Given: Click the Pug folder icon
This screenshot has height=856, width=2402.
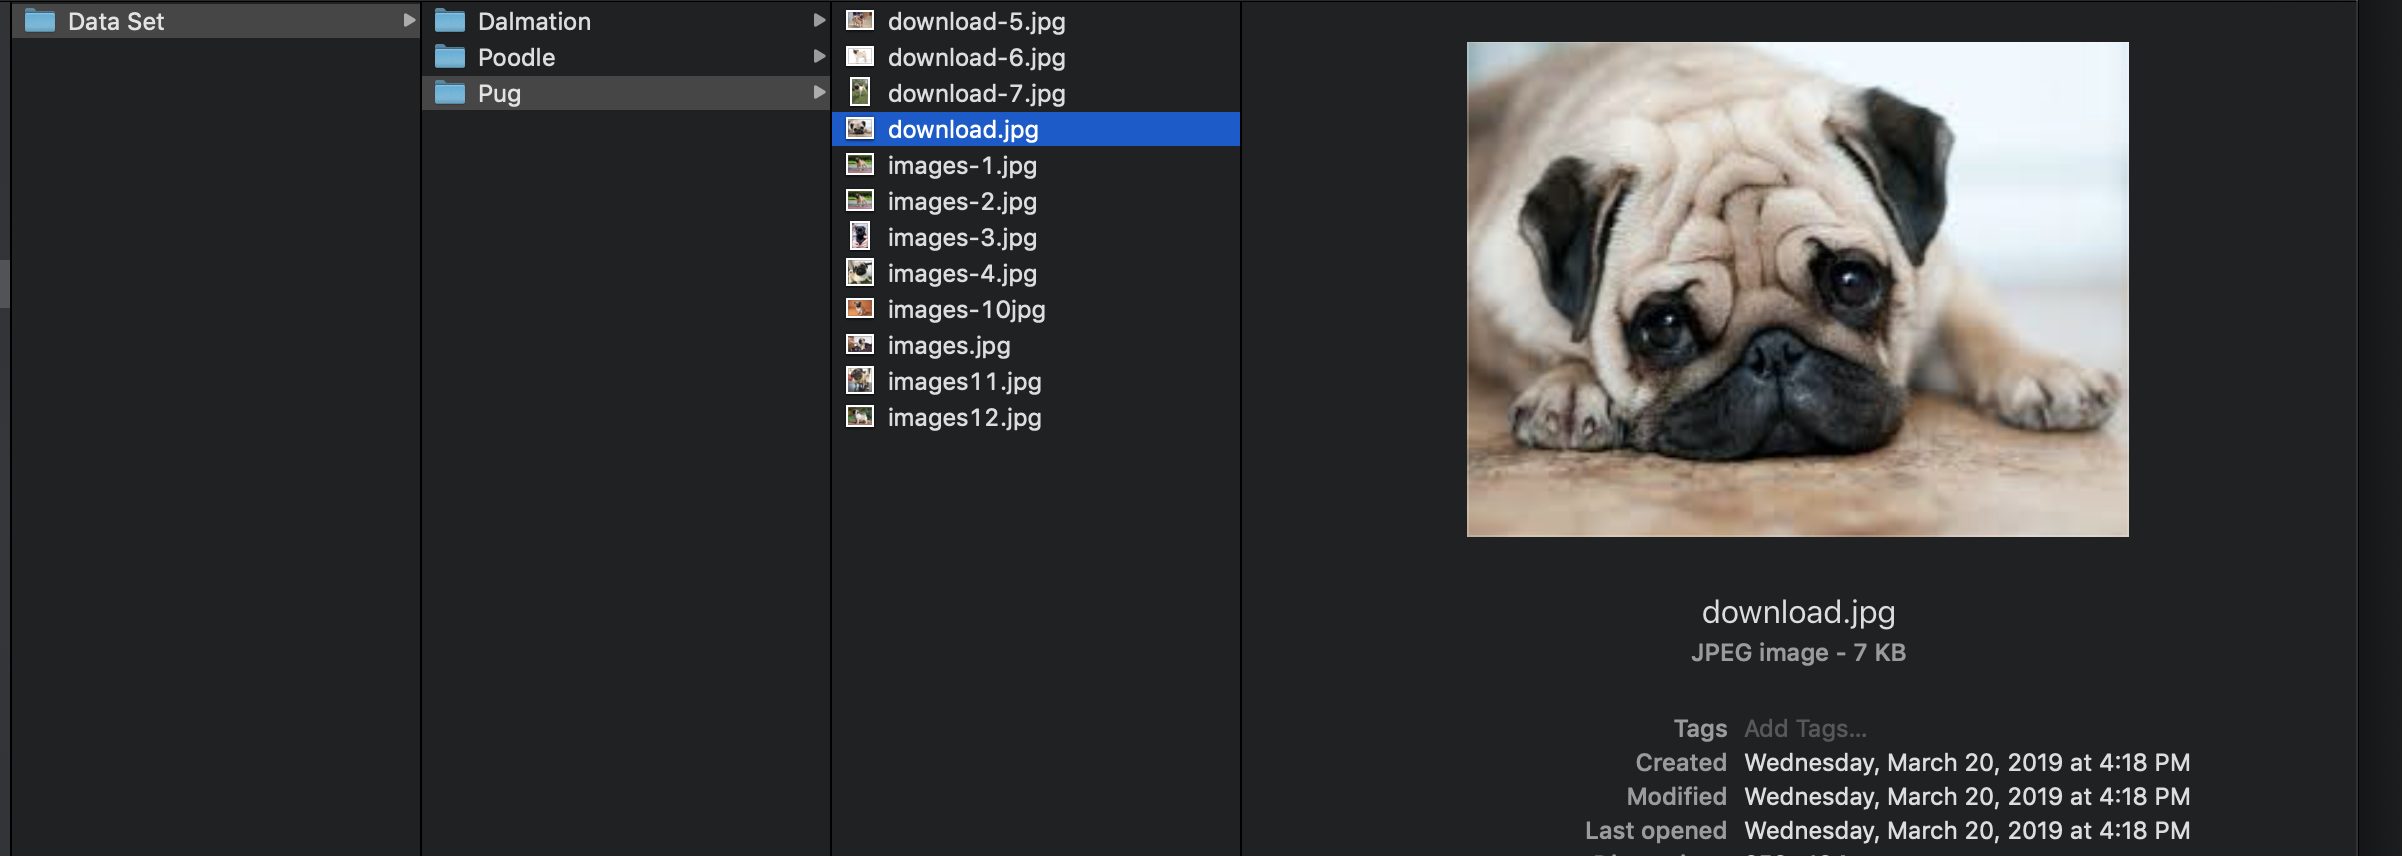Looking at the screenshot, I should point(450,93).
